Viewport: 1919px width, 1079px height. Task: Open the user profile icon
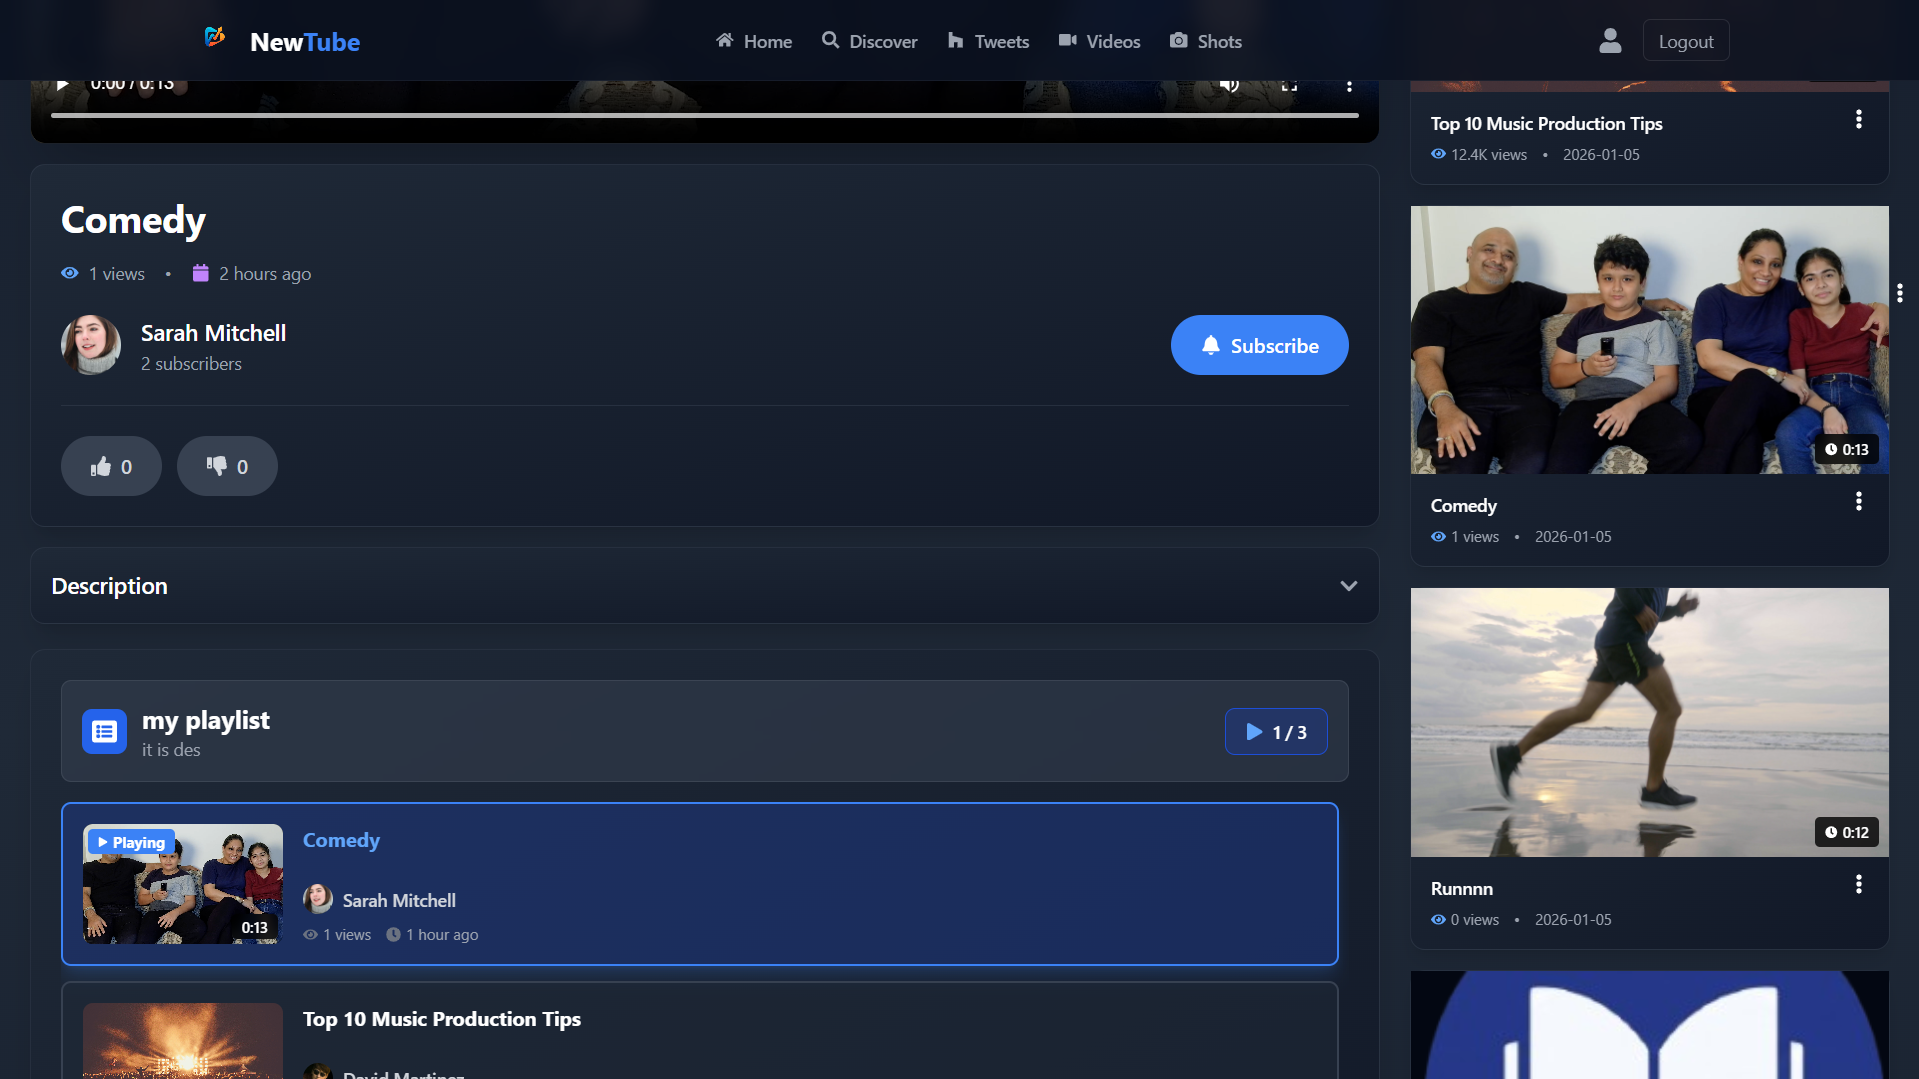click(1609, 41)
